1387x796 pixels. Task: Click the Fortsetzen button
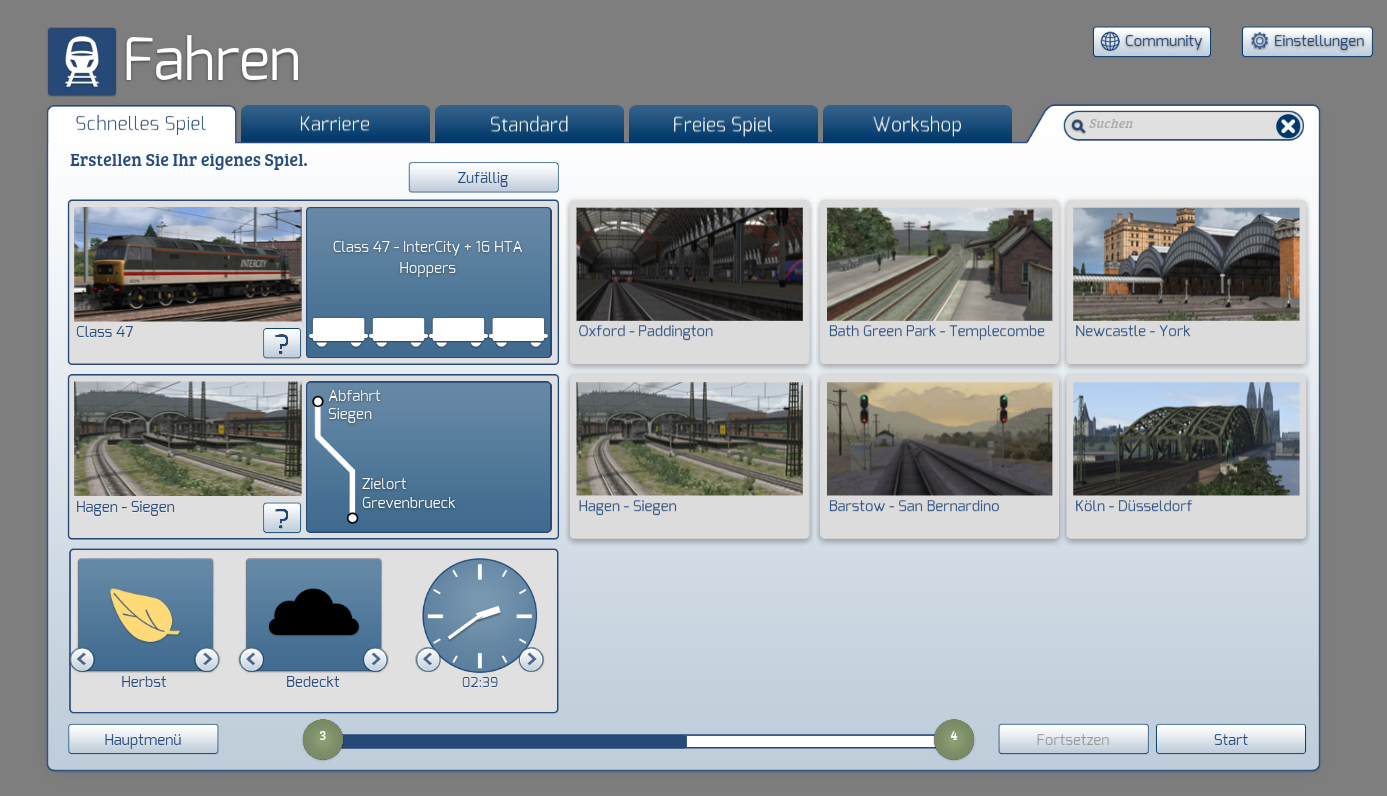1074,740
